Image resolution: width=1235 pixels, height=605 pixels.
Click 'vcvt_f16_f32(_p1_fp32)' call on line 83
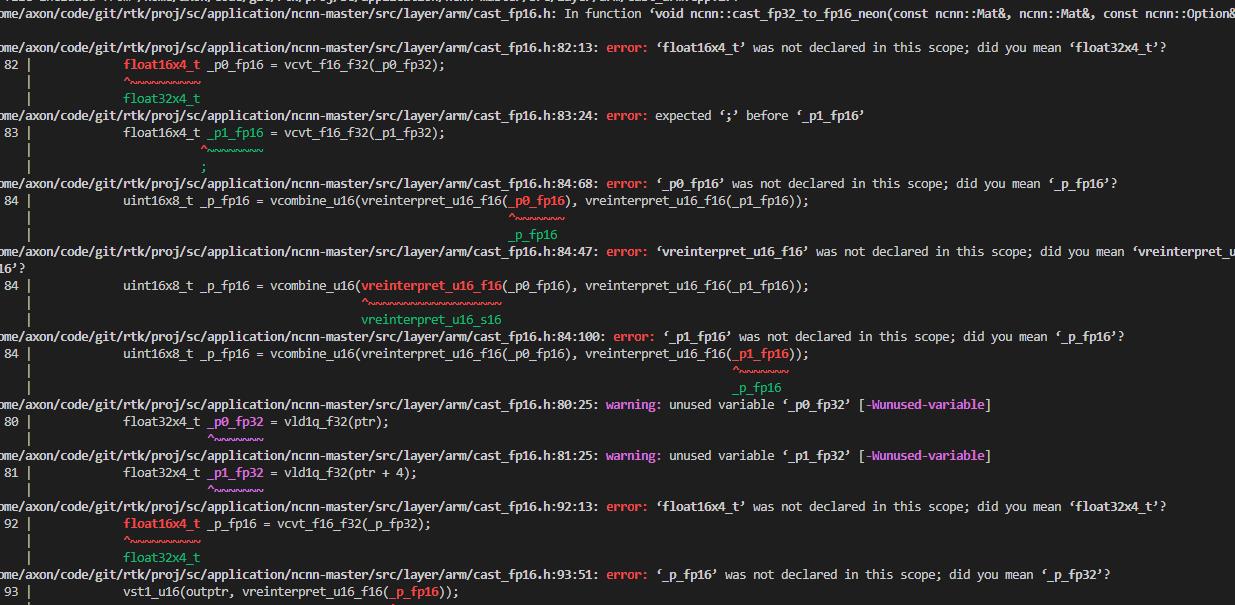click(361, 132)
